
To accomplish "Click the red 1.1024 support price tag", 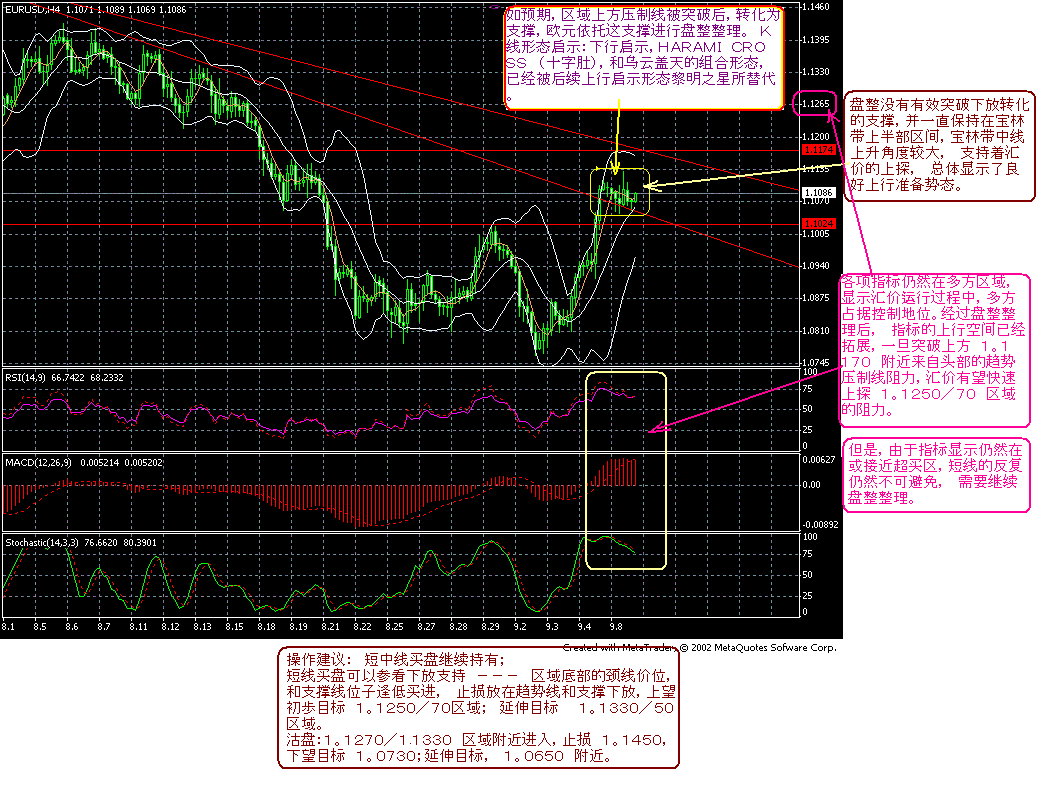I will click(x=818, y=224).
